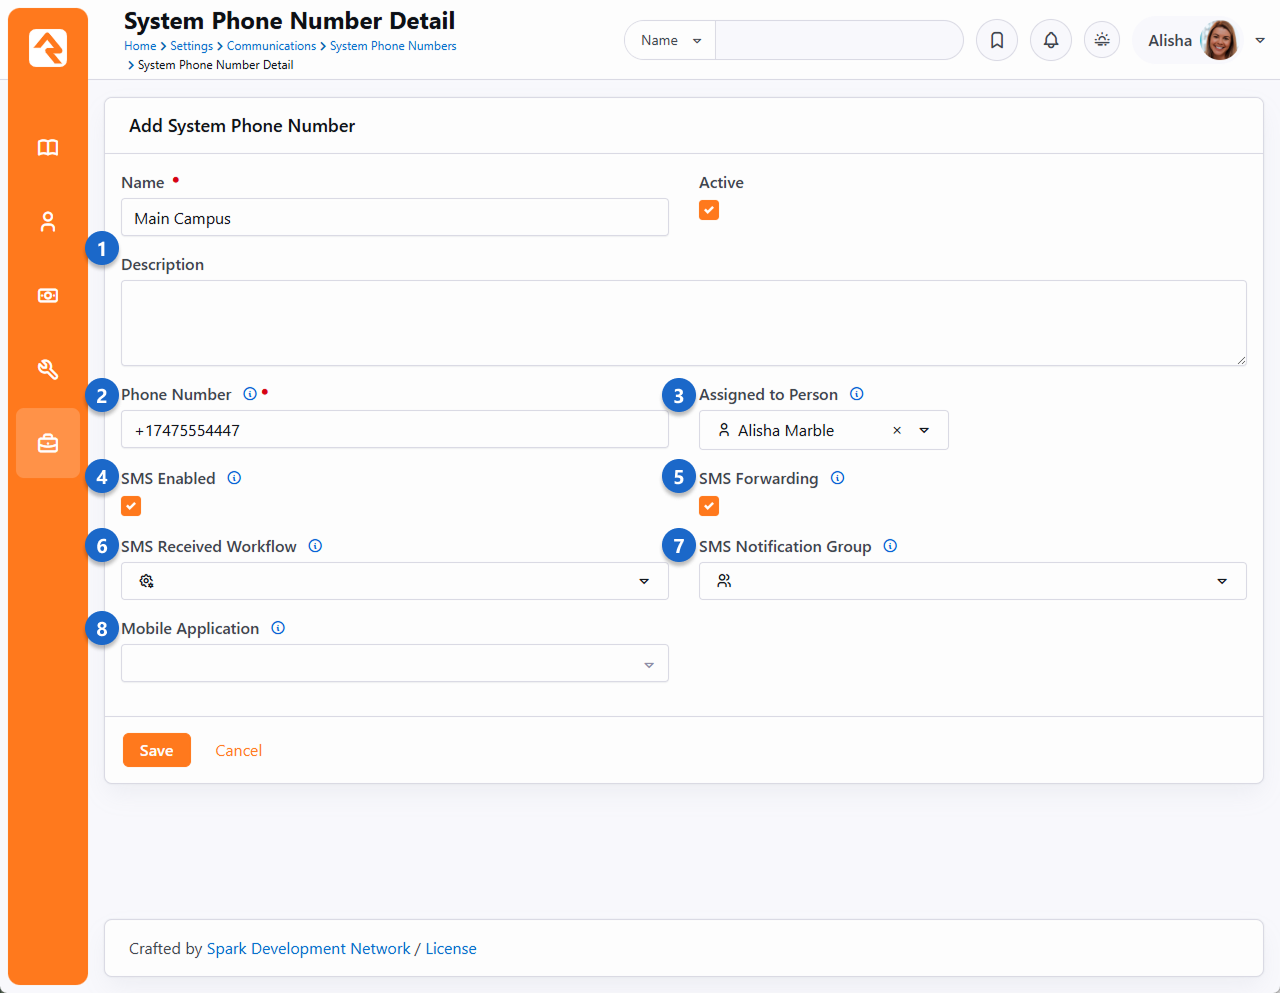Click the Save button

[157, 750]
